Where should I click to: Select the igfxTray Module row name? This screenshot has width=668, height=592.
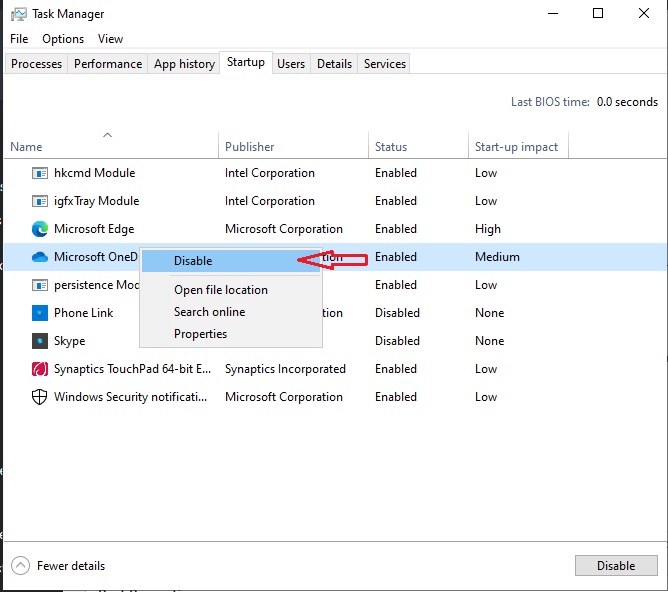[x=97, y=201]
